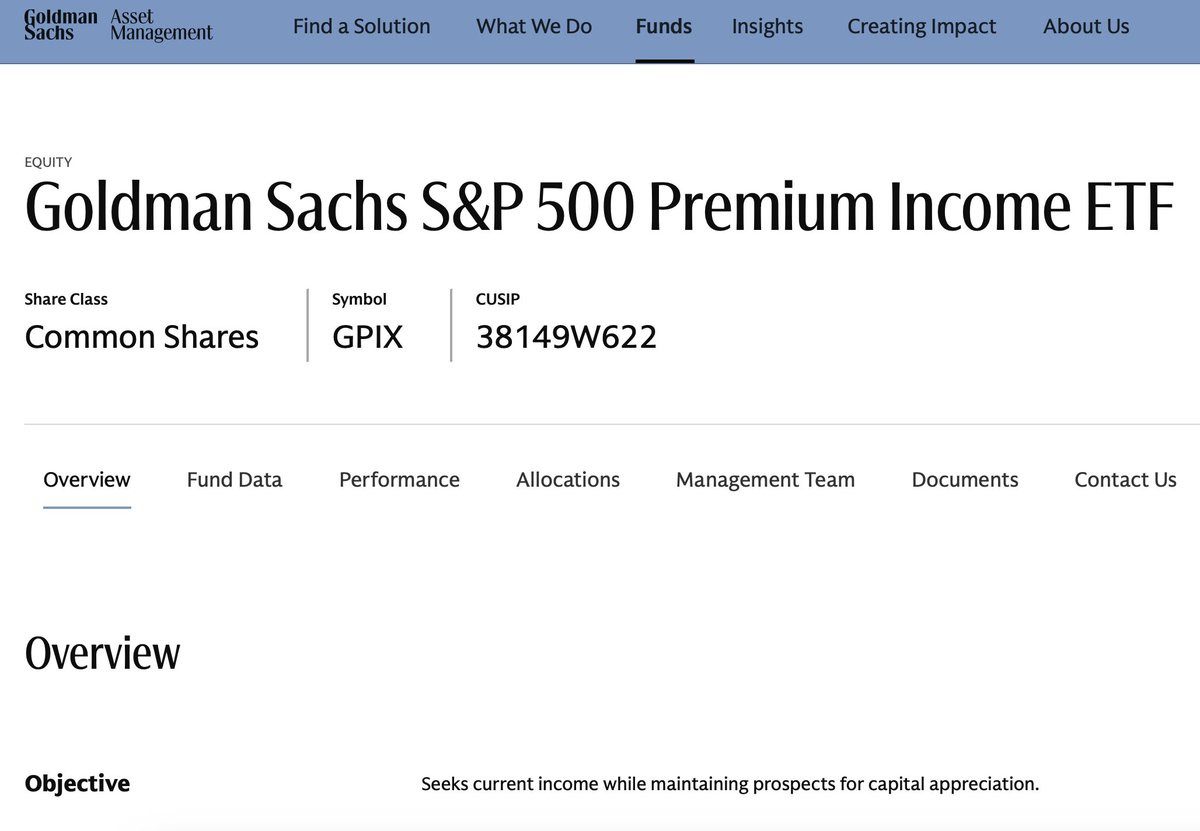Click the CUSIP number 38149W622
This screenshot has height=831, width=1200.
[x=566, y=337]
